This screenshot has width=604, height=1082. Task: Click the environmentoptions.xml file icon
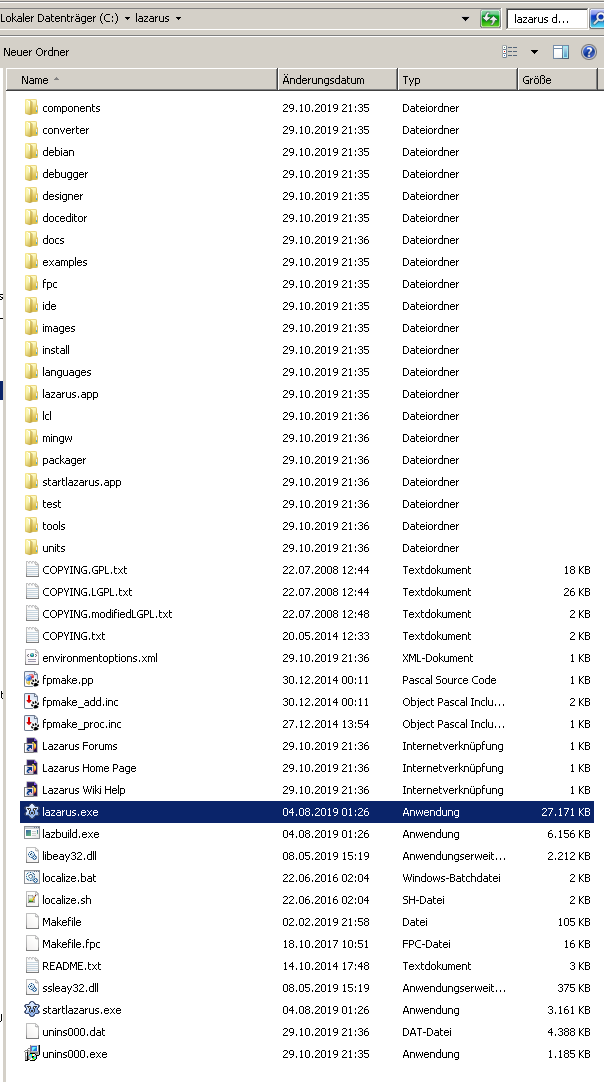[x=32, y=658]
